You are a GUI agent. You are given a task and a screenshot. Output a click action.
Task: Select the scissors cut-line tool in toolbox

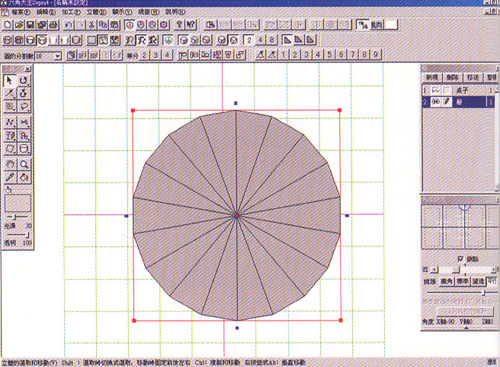(24, 122)
